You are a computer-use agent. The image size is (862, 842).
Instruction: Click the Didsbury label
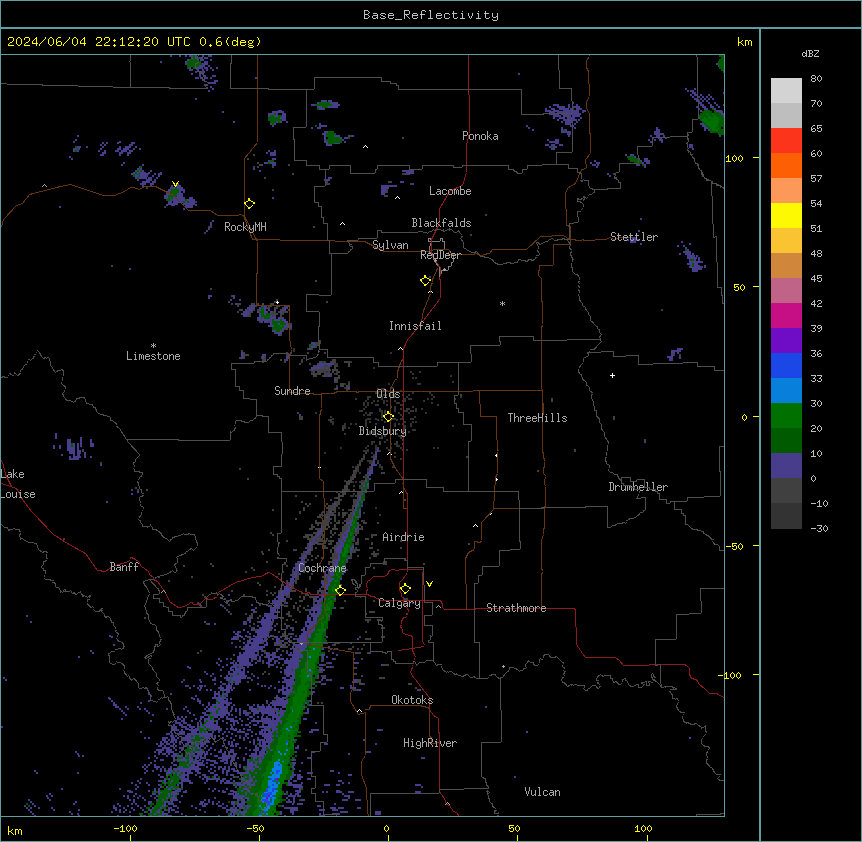[383, 431]
